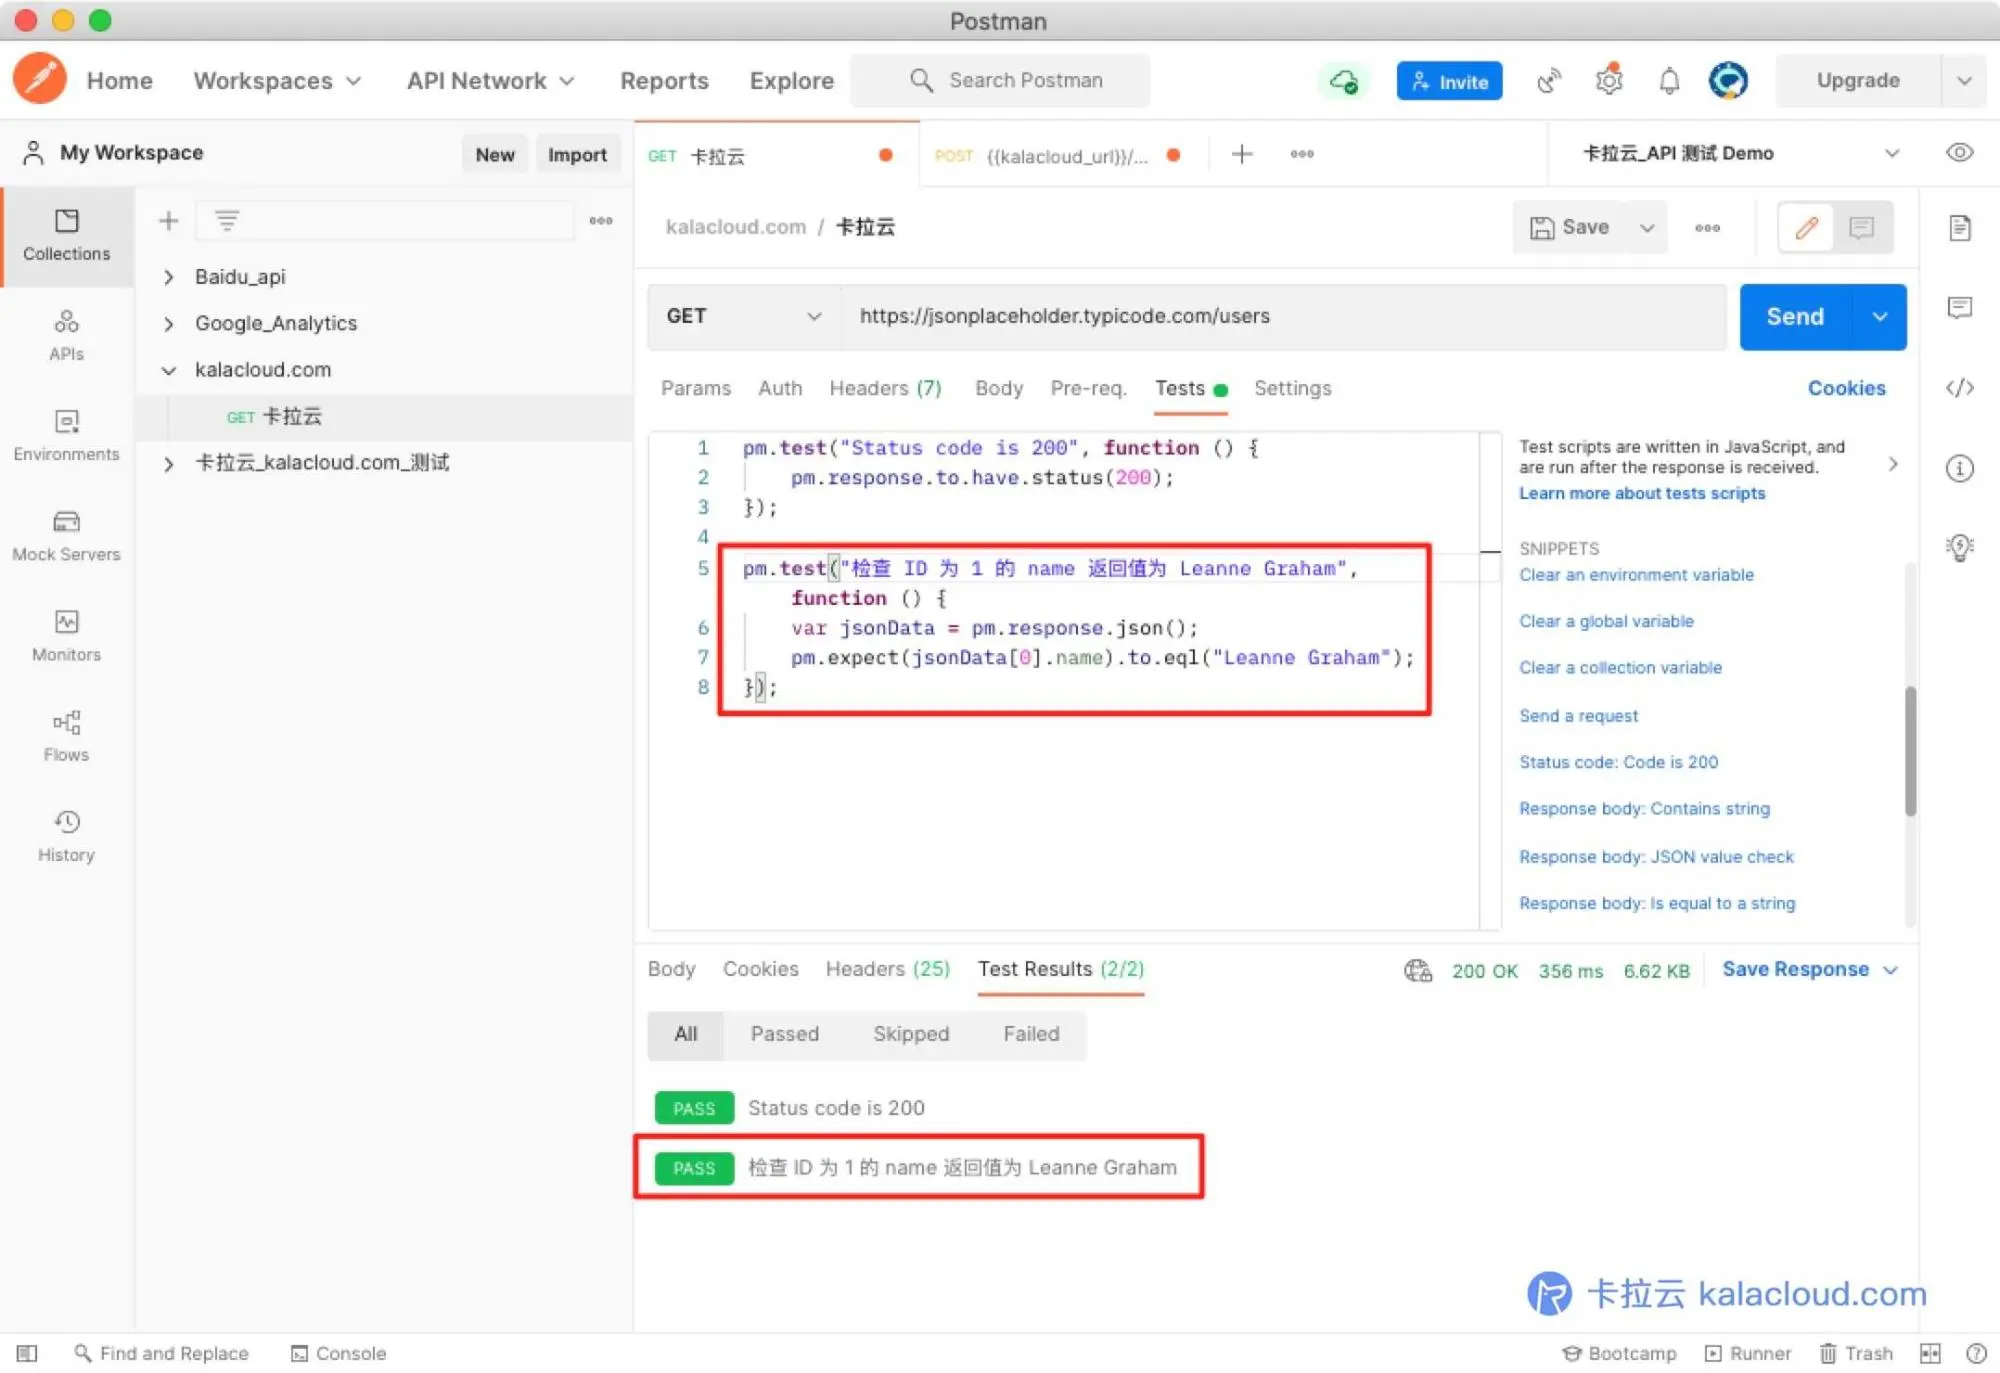Open the lightbulb related requests icon
The image size is (2000, 1373).
1960,547
